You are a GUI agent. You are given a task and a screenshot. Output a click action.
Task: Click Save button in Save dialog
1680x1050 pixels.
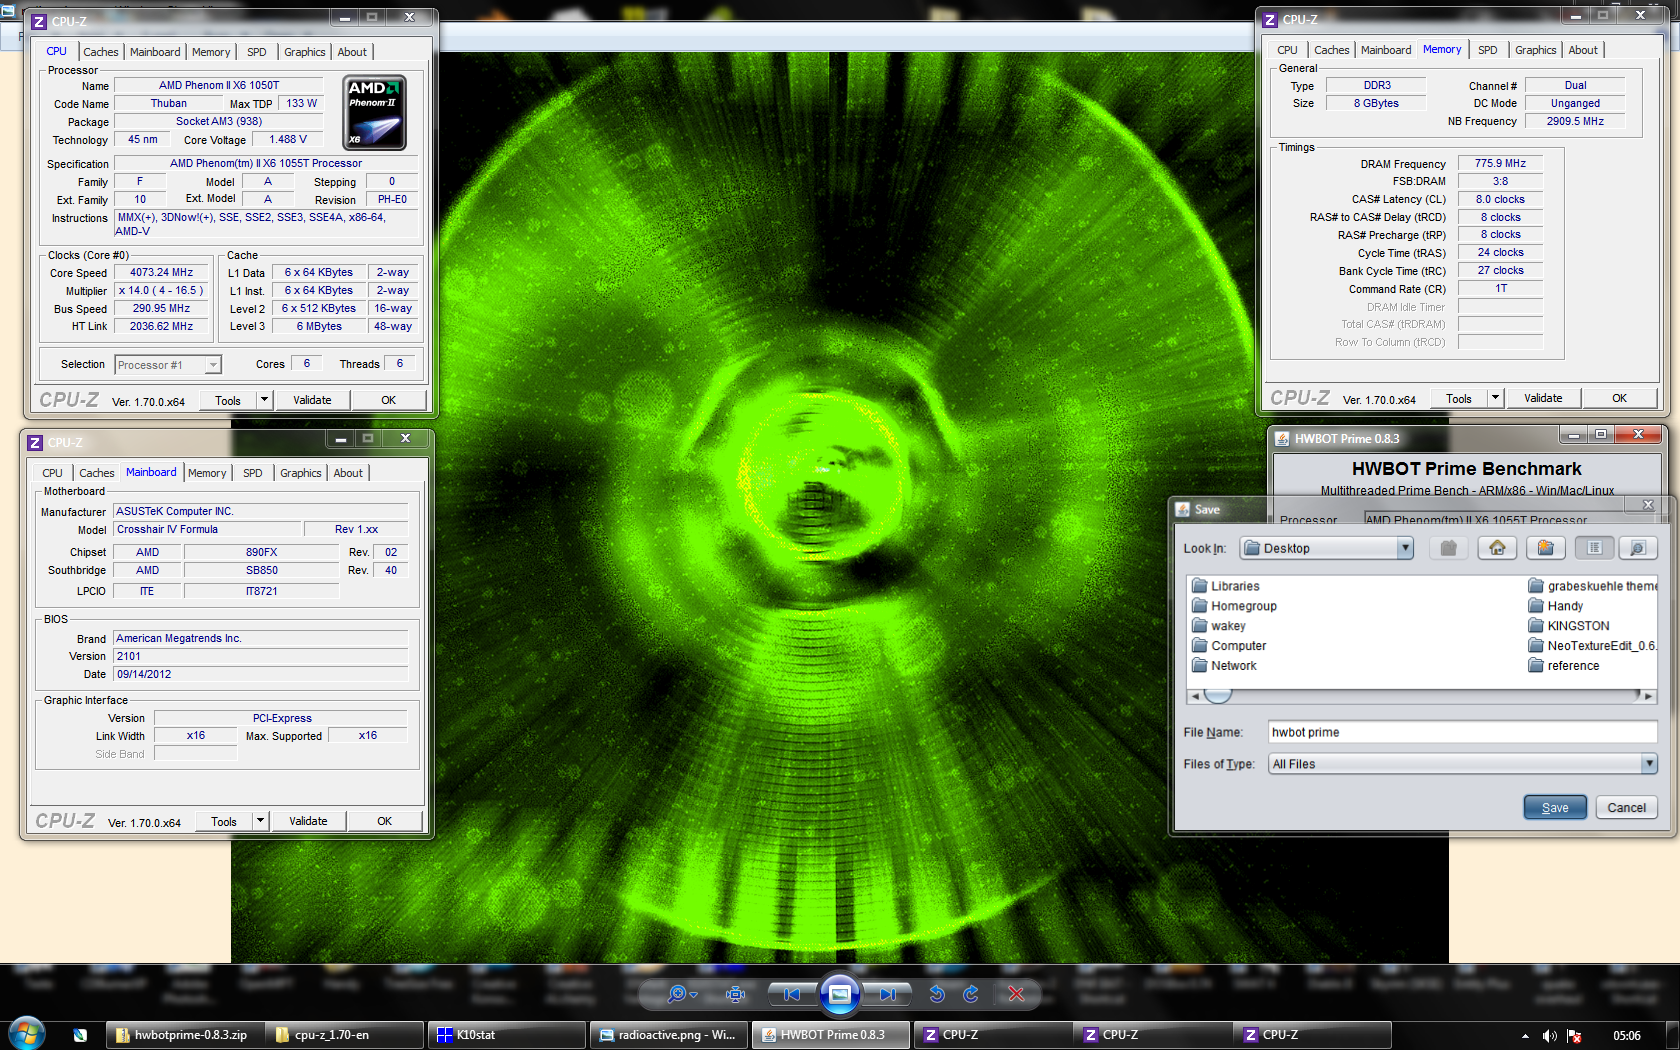coord(1555,808)
